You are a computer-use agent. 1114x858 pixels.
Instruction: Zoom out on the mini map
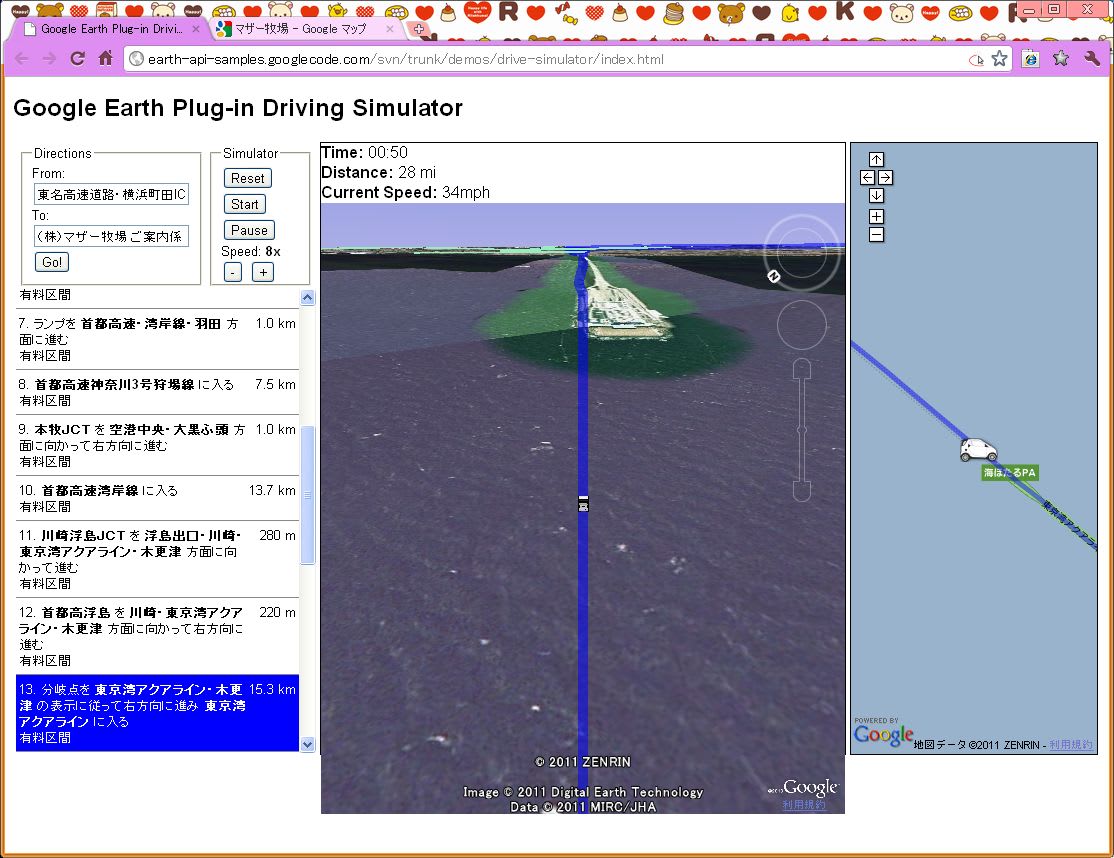pos(876,235)
